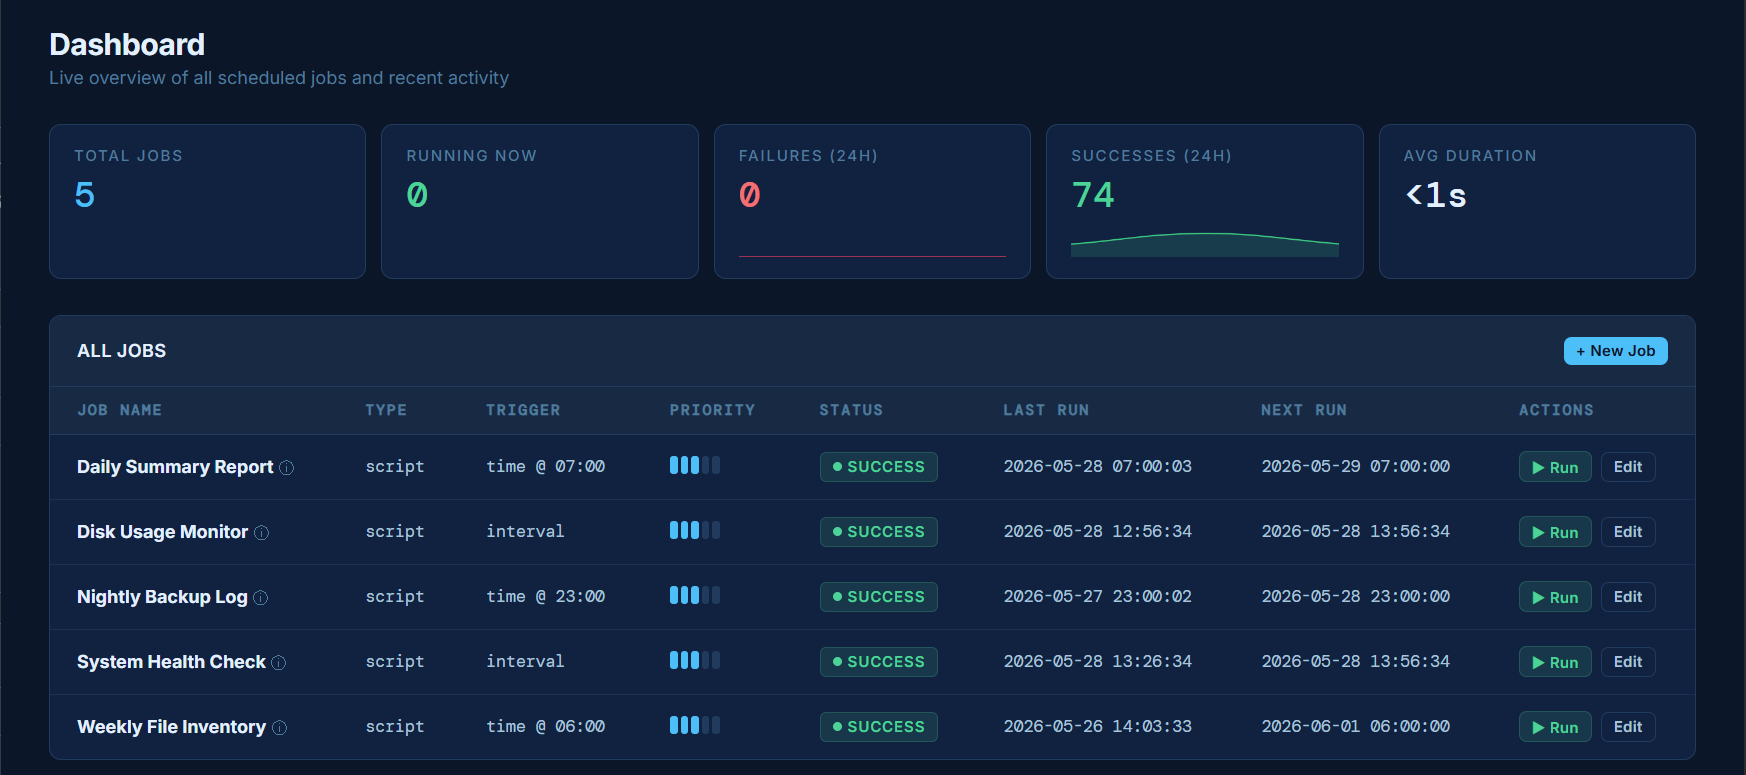This screenshot has width=1746, height=775.
Task: Open info icon beside System Health Check
Action: [279, 663]
